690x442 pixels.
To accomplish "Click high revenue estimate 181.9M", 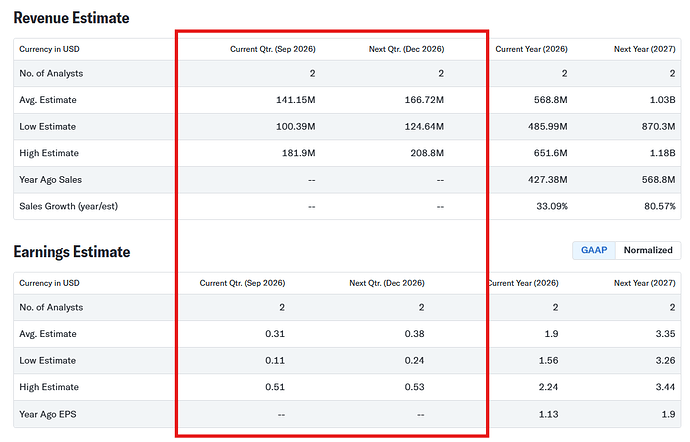I will [x=298, y=153].
